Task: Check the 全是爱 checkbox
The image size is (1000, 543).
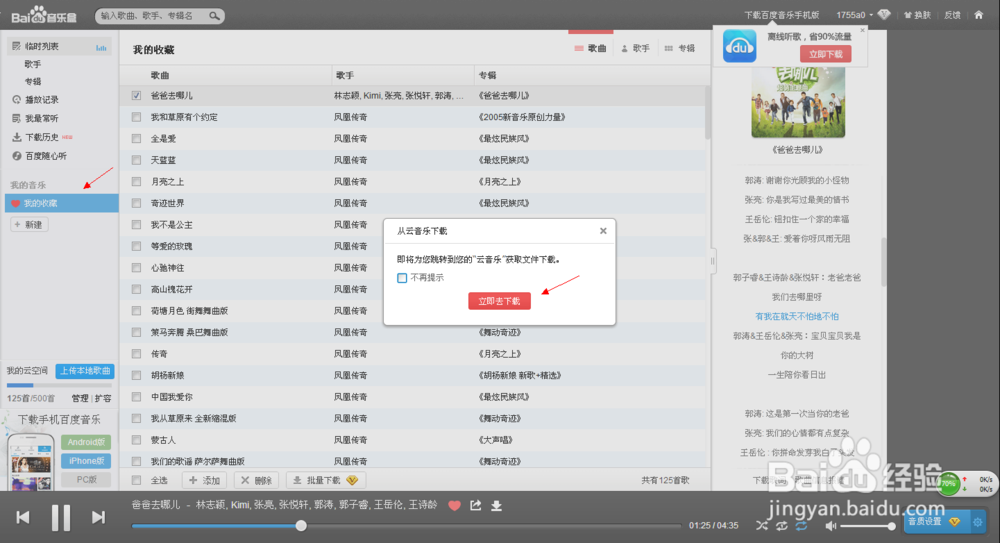Action: click(136, 138)
